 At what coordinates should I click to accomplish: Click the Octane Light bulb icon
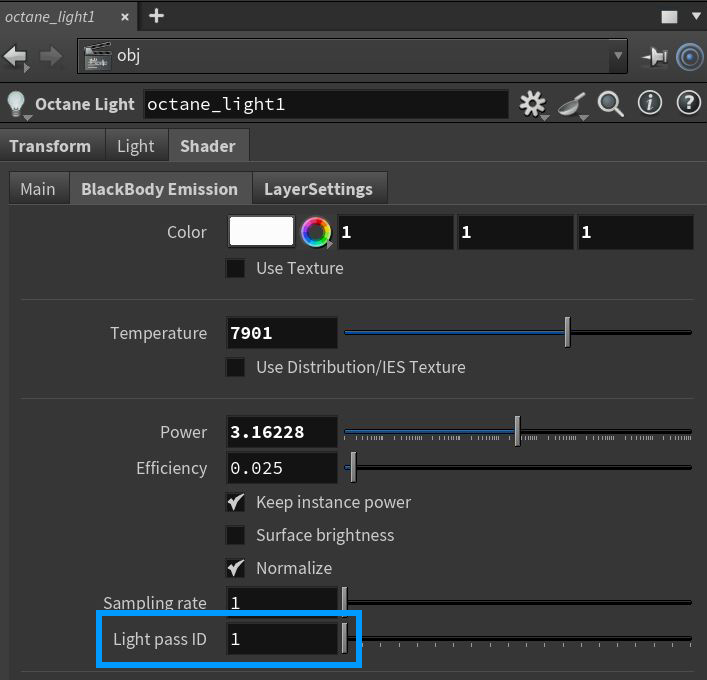click(16, 104)
